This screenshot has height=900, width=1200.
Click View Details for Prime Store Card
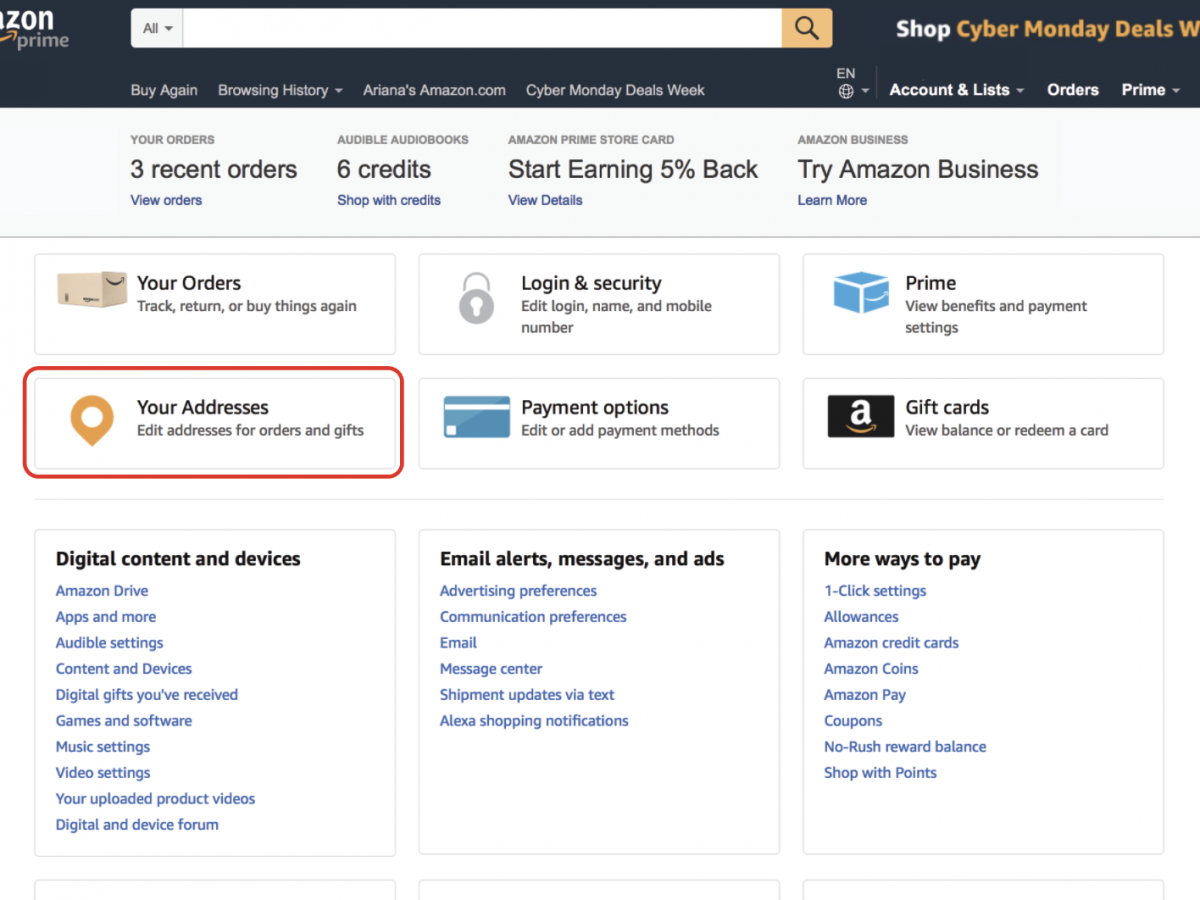545,200
